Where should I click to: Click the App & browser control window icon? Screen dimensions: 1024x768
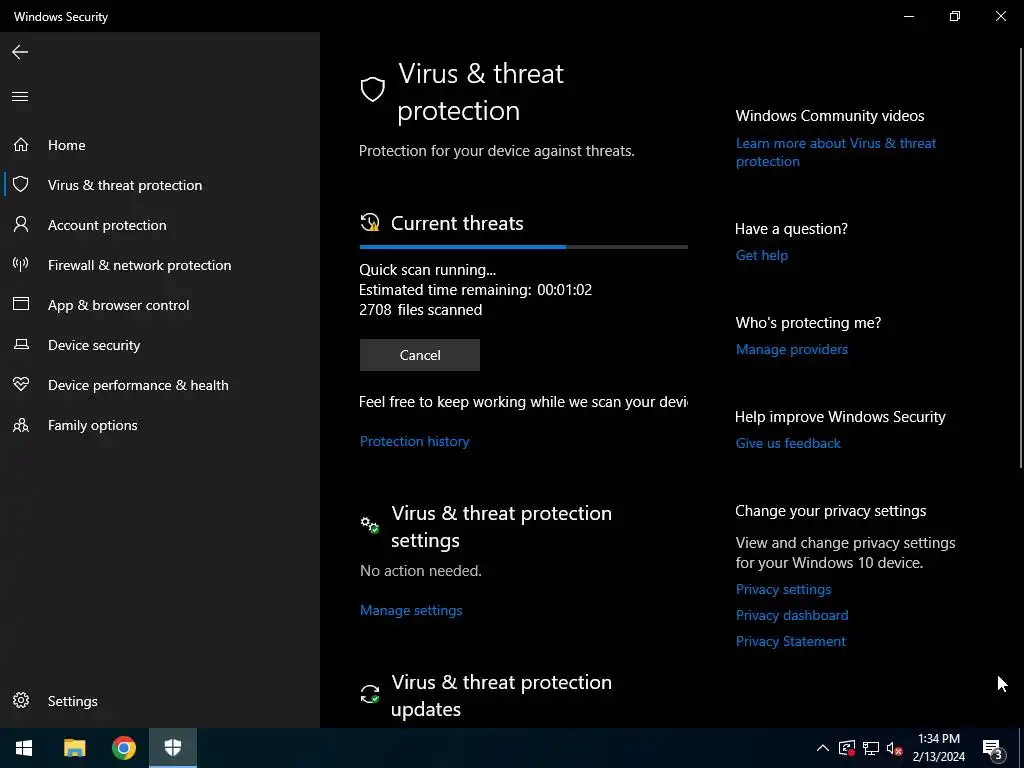[x=21, y=304]
